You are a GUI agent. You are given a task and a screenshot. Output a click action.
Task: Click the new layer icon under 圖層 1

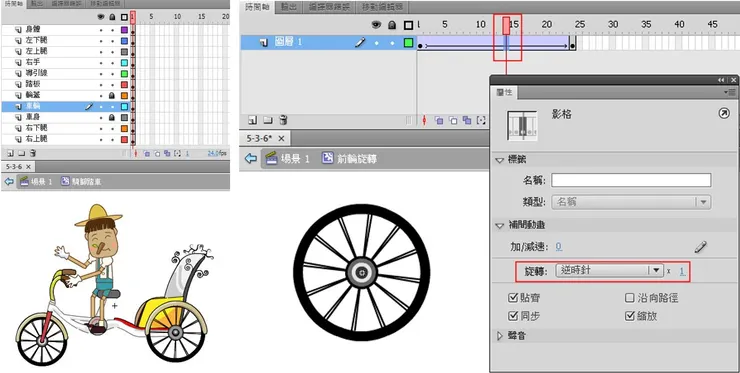click(253, 120)
